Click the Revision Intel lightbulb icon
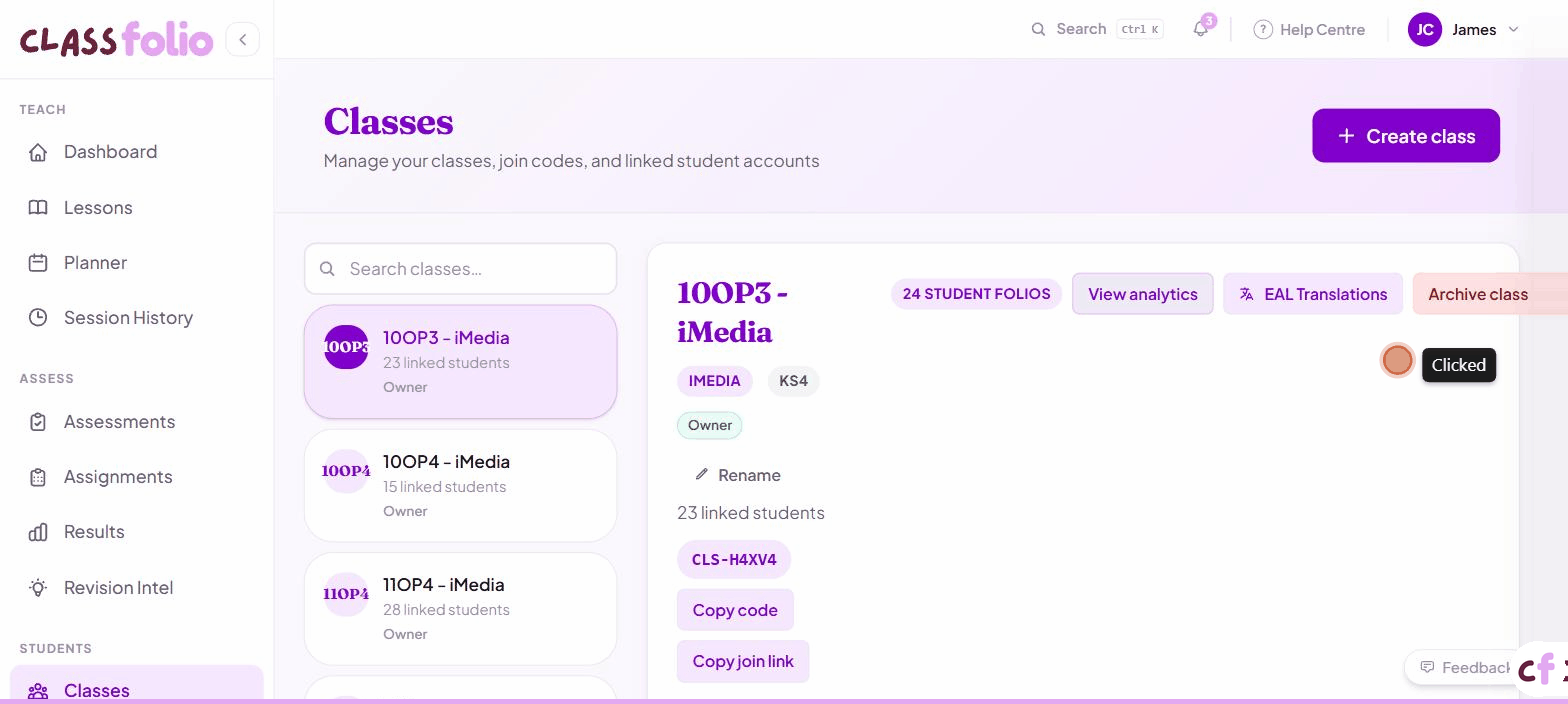 tap(38, 587)
